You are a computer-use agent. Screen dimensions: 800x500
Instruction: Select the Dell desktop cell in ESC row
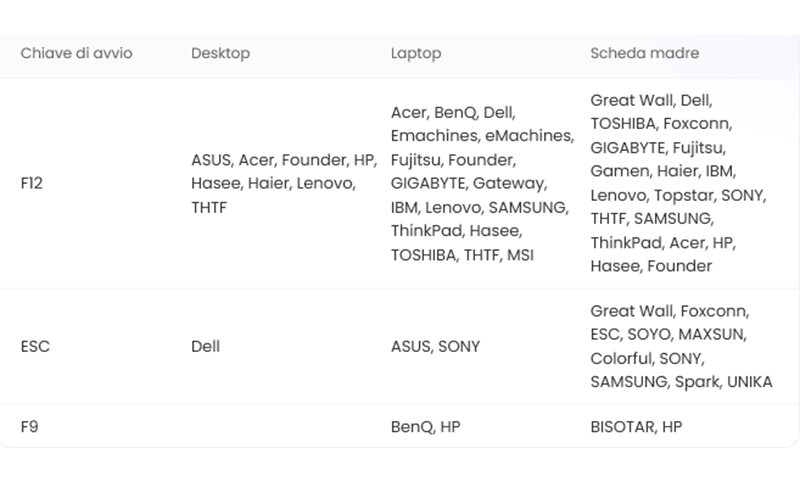coord(206,346)
